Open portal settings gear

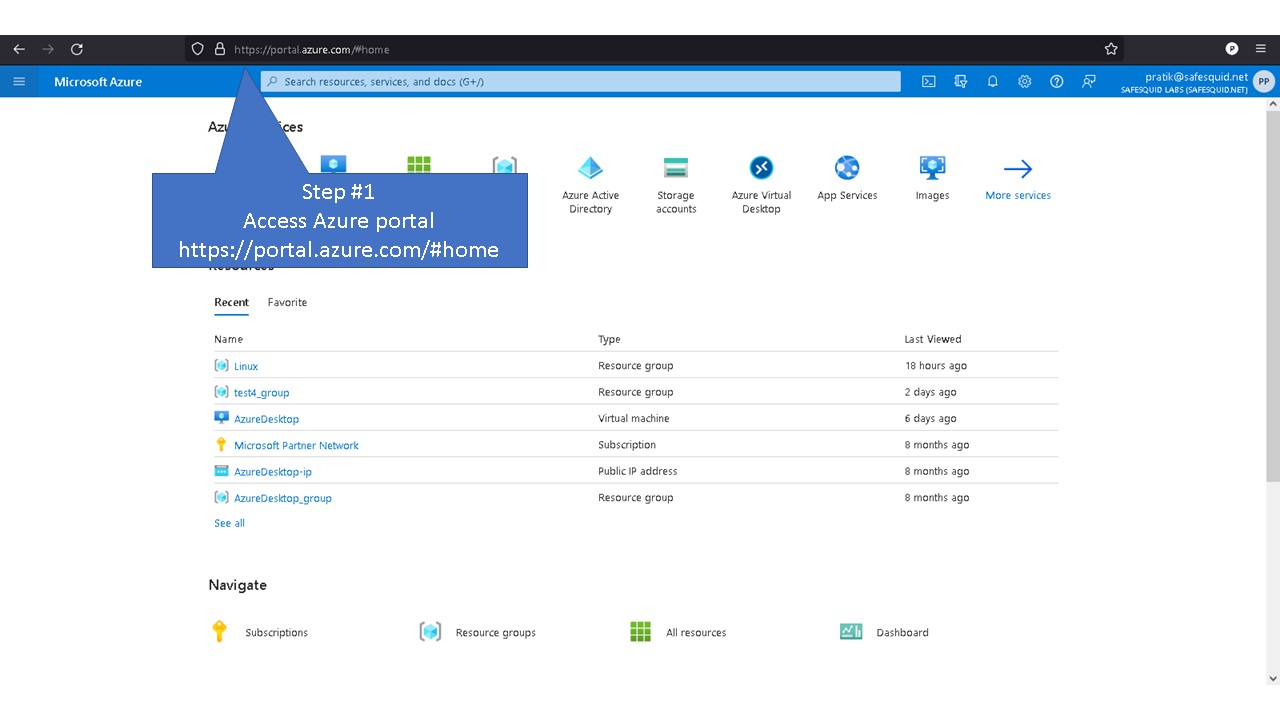(1025, 82)
